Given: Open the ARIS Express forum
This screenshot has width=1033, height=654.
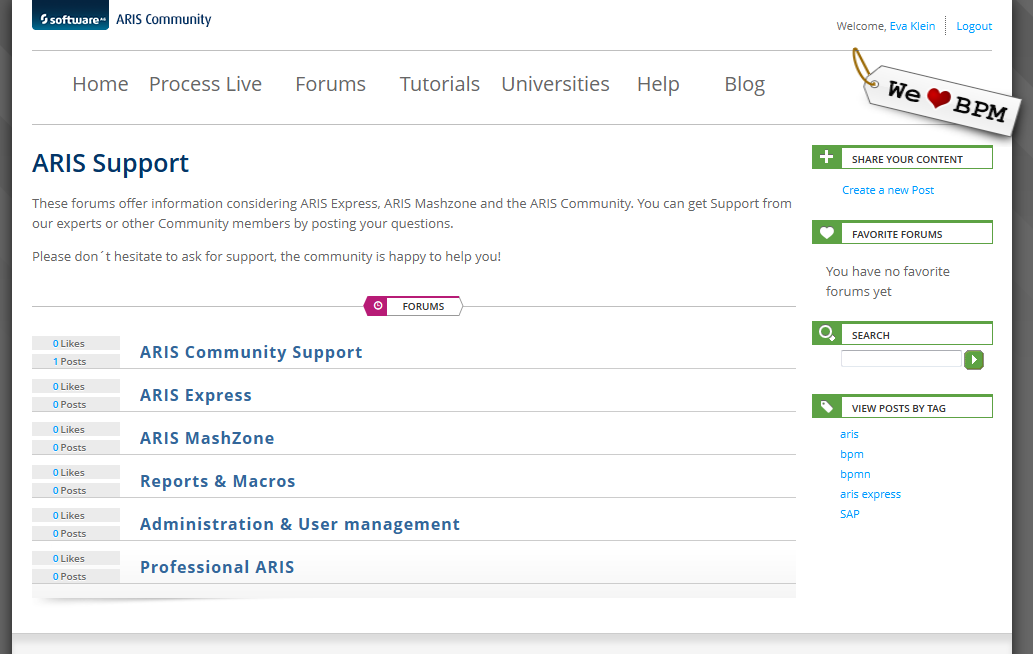Looking at the screenshot, I should coord(196,395).
